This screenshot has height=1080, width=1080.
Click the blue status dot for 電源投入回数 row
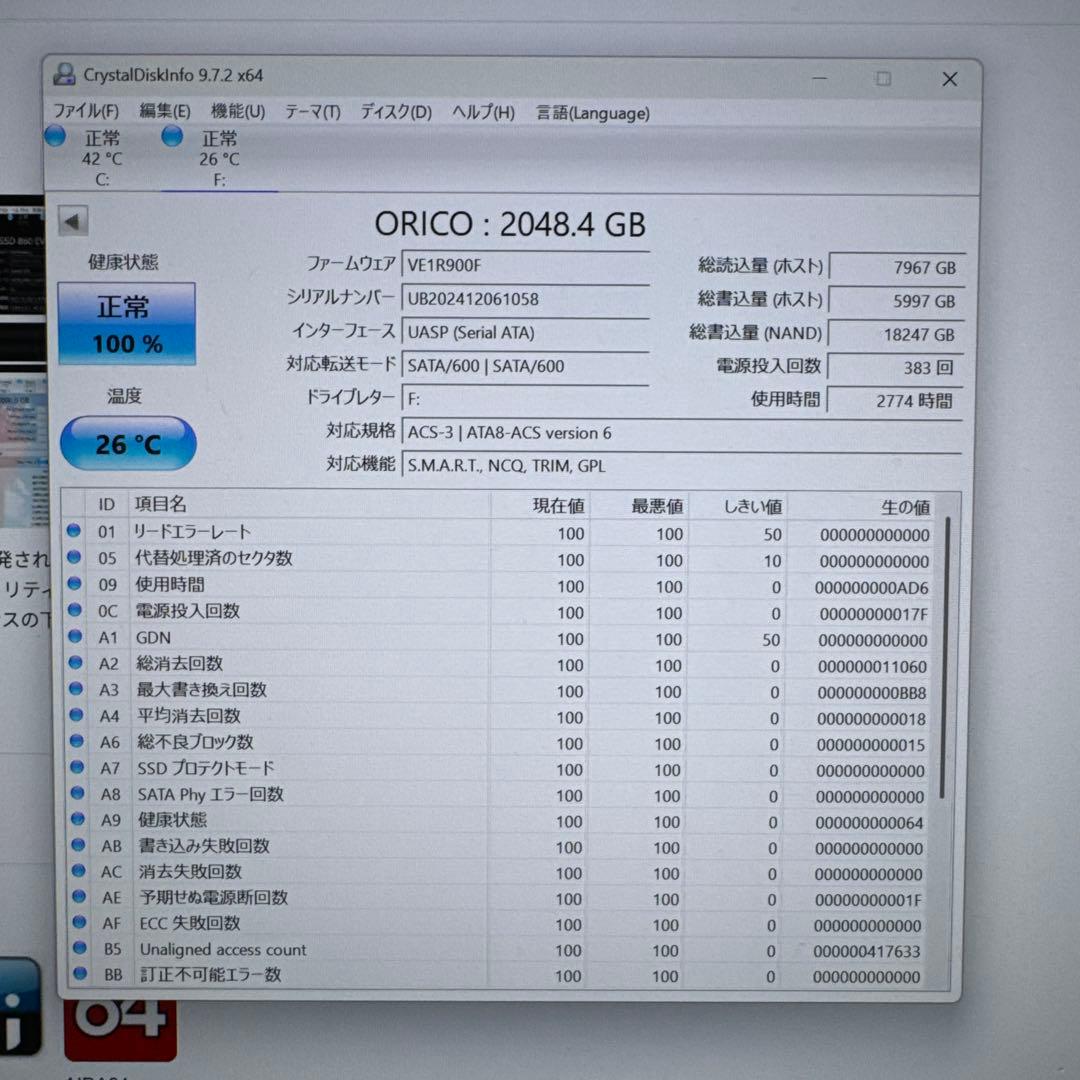(75, 610)
